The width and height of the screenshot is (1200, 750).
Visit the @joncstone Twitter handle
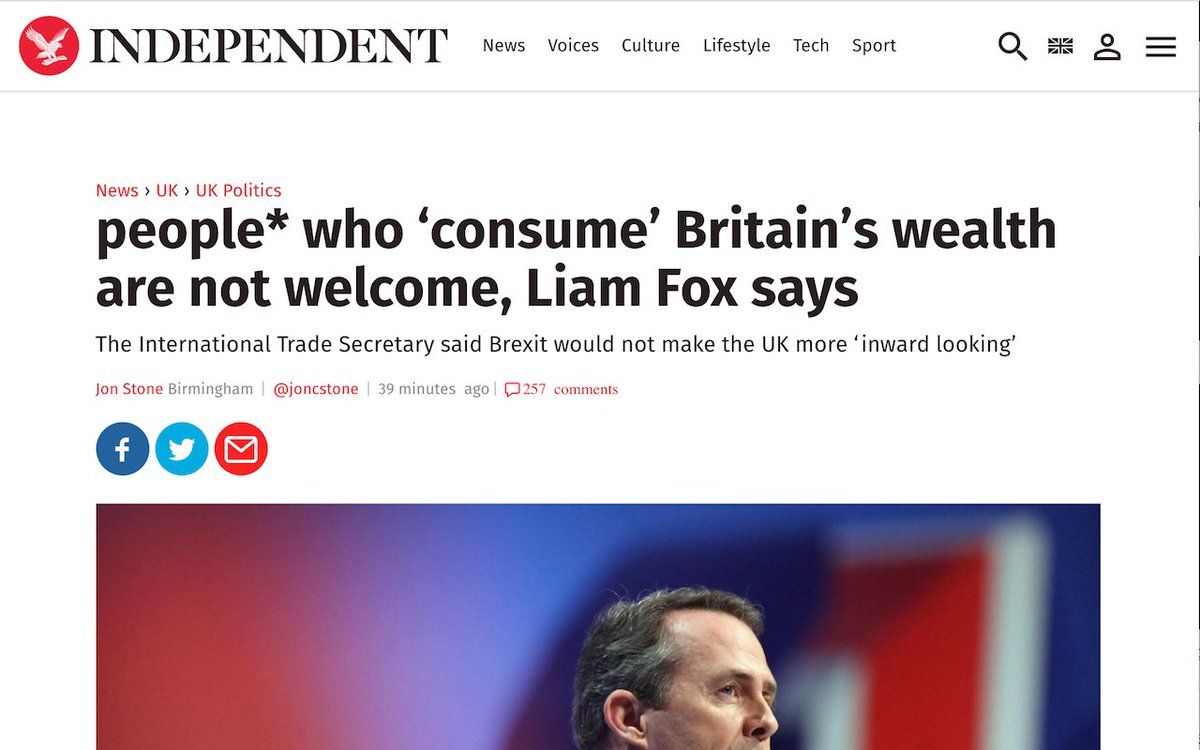tap(316, 389)
